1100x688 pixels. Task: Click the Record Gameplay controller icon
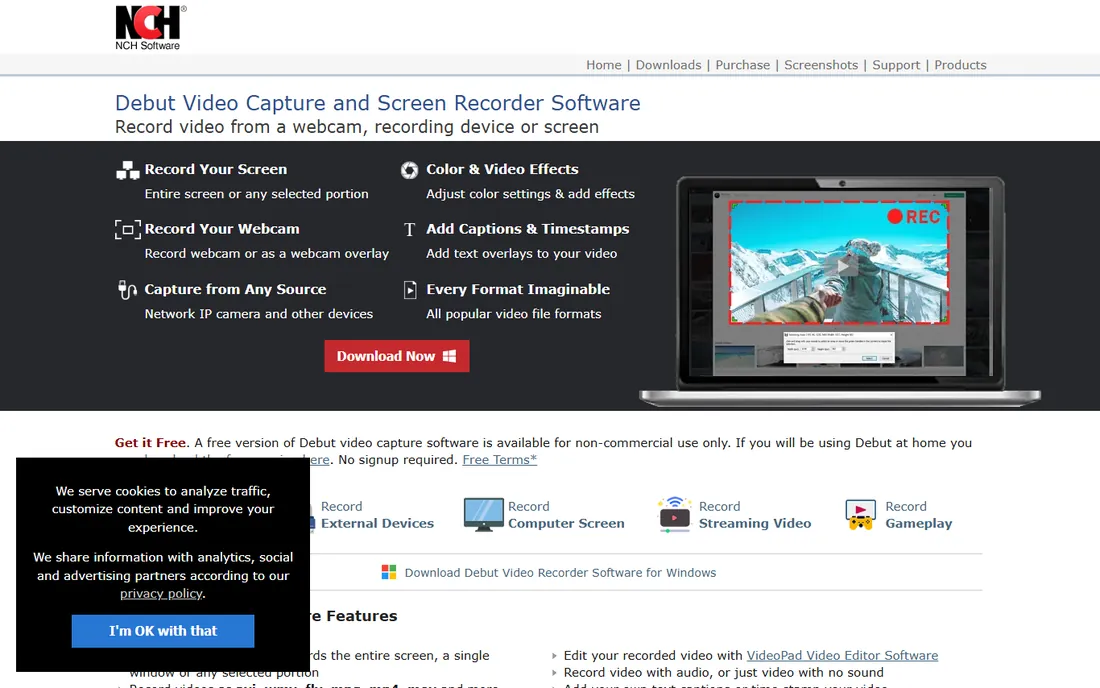[861, 515]
